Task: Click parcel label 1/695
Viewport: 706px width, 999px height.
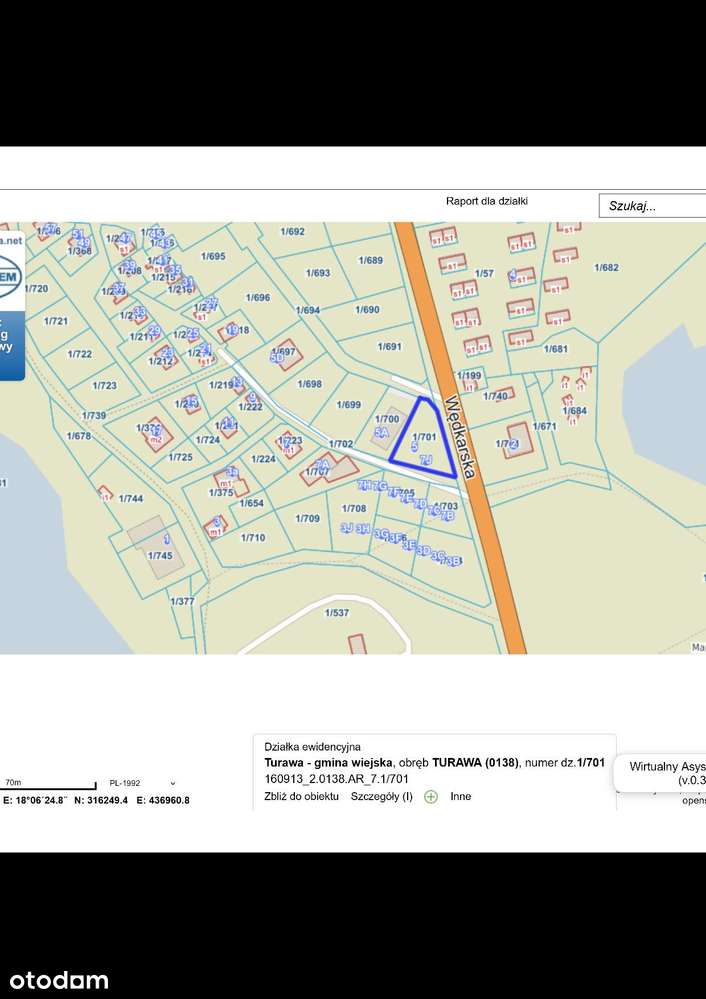Action: coord(213,256)
